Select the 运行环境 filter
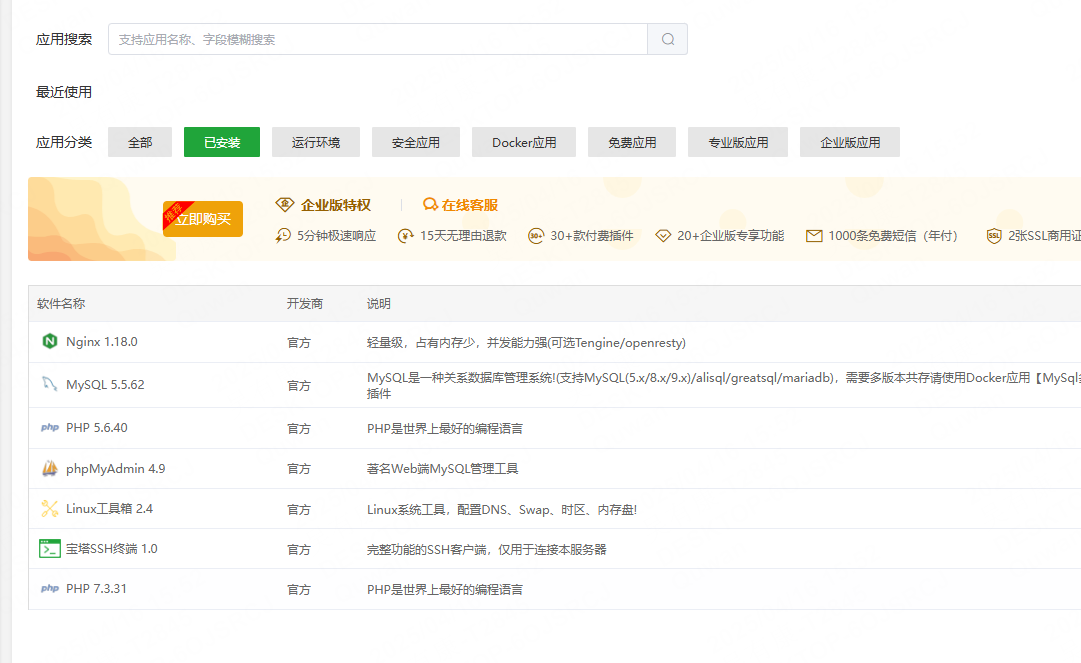1081x663 pixels. coord(315,141)
